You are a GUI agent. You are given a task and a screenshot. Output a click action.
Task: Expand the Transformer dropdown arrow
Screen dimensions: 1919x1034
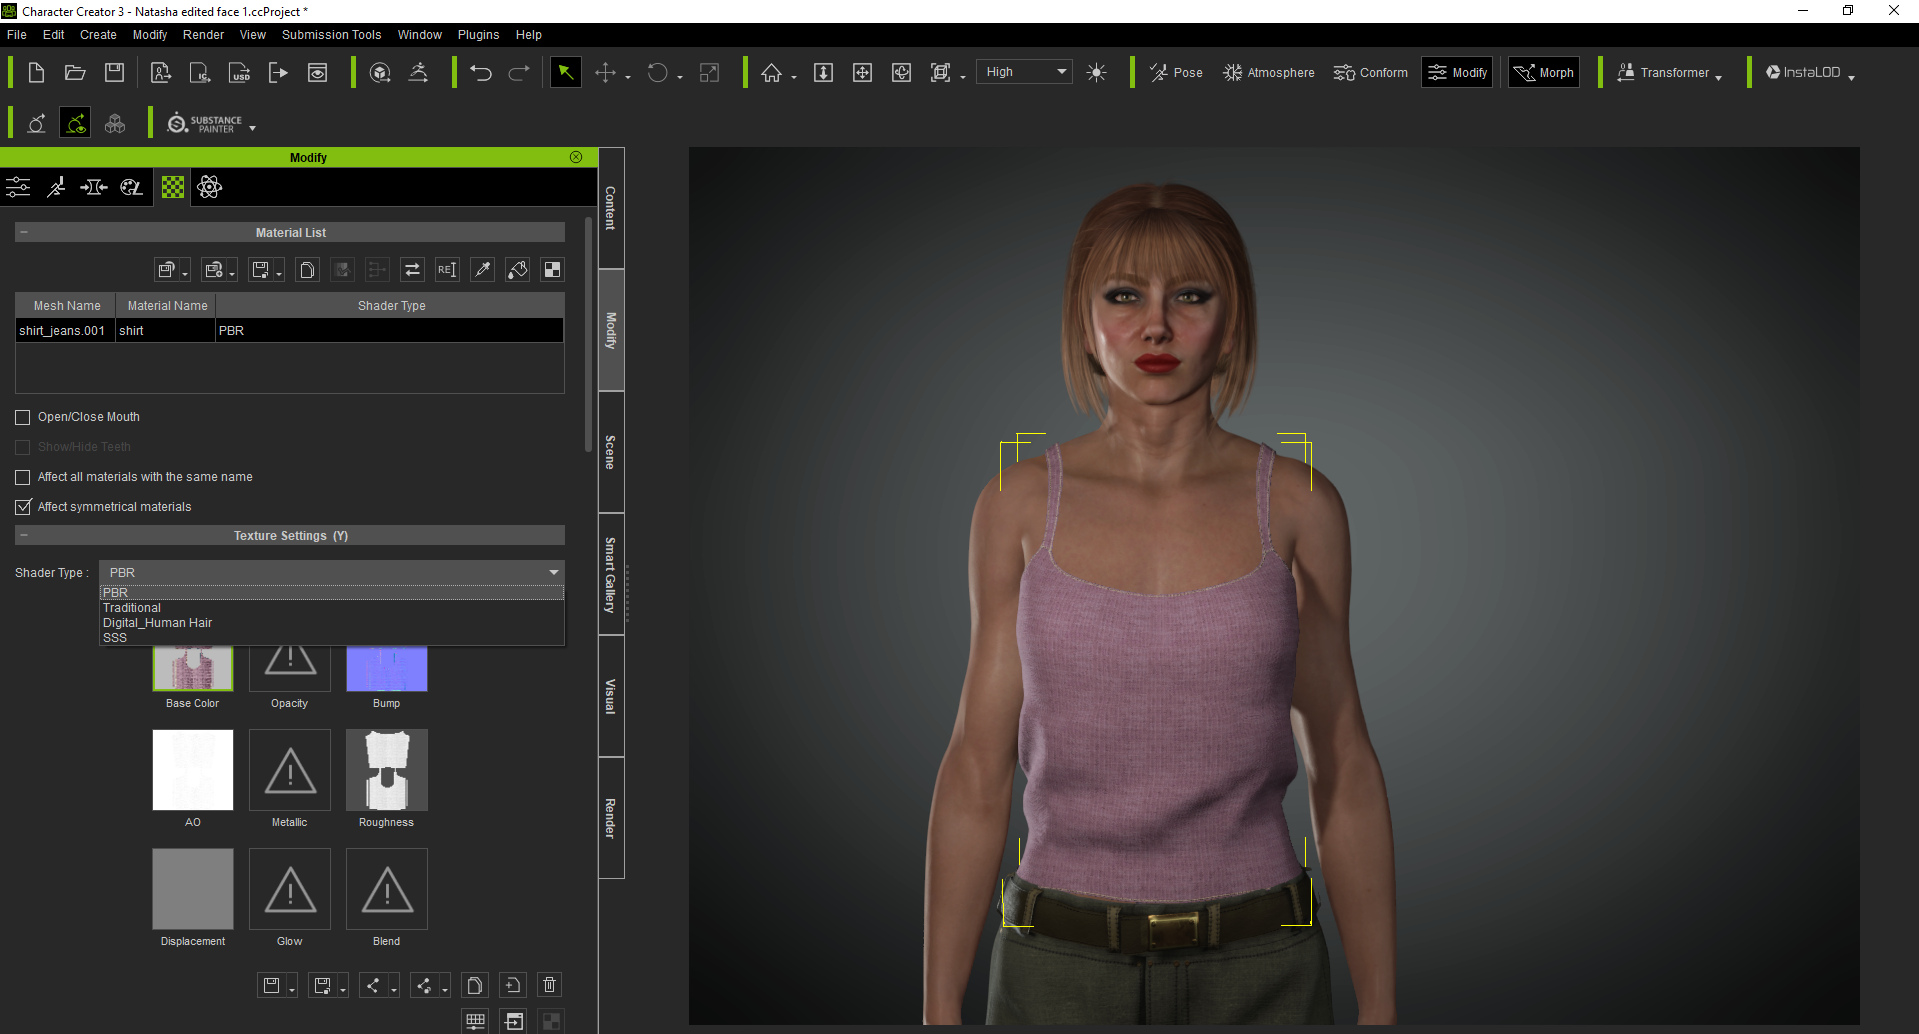click(1719, 77)
